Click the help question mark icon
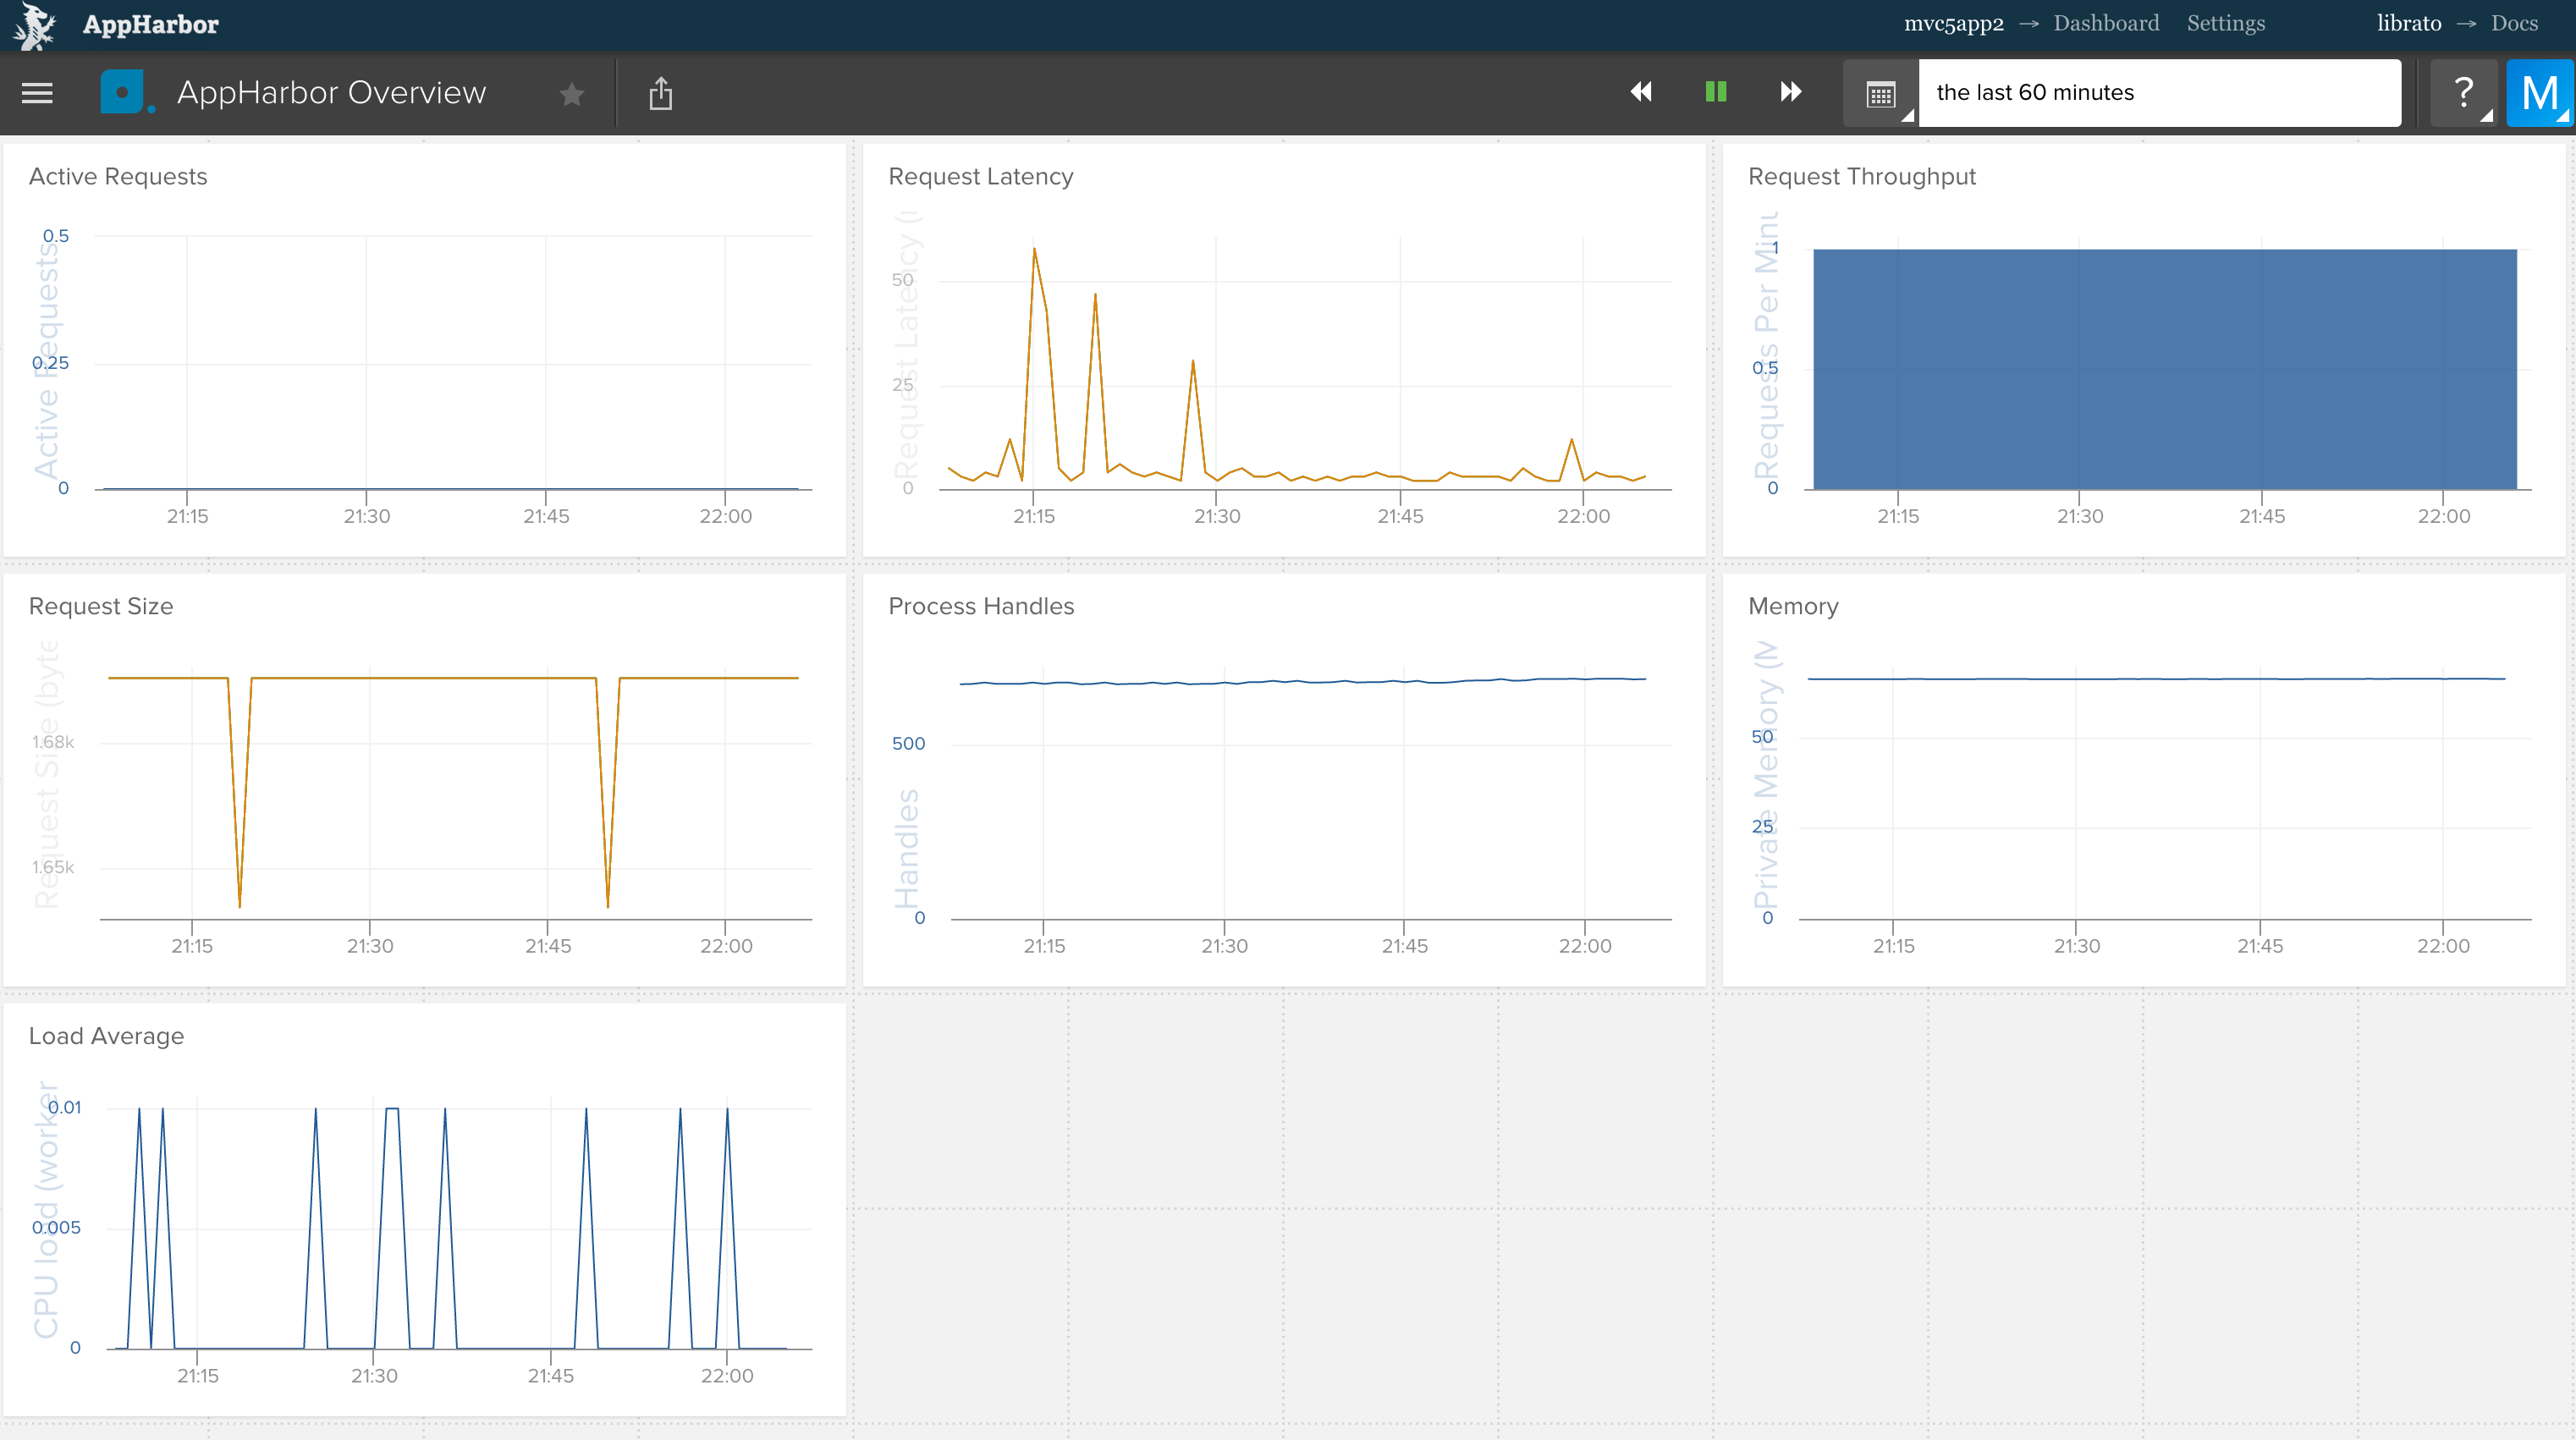Screen dimensions: 2576x1440 coord(2464,92)
